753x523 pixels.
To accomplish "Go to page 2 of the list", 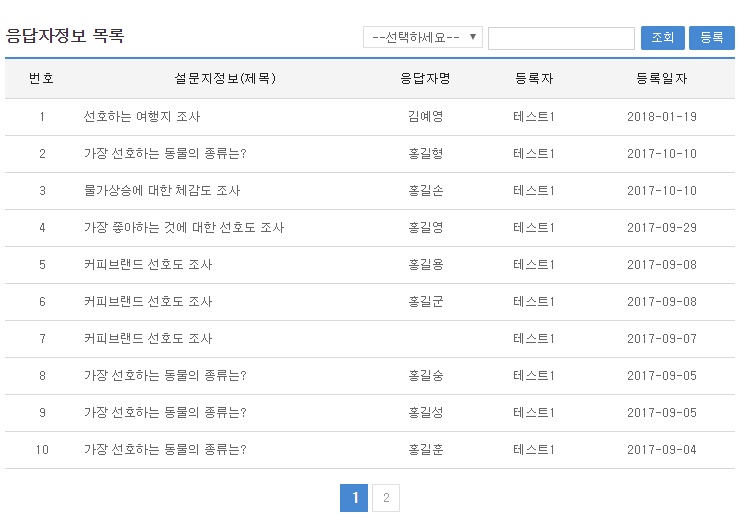I will [386, 498].
